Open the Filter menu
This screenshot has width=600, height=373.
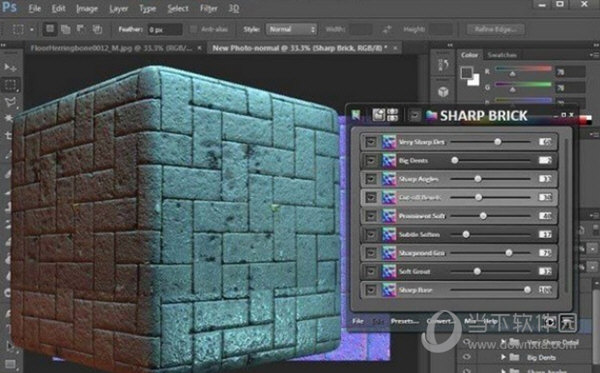click(209, 8)
